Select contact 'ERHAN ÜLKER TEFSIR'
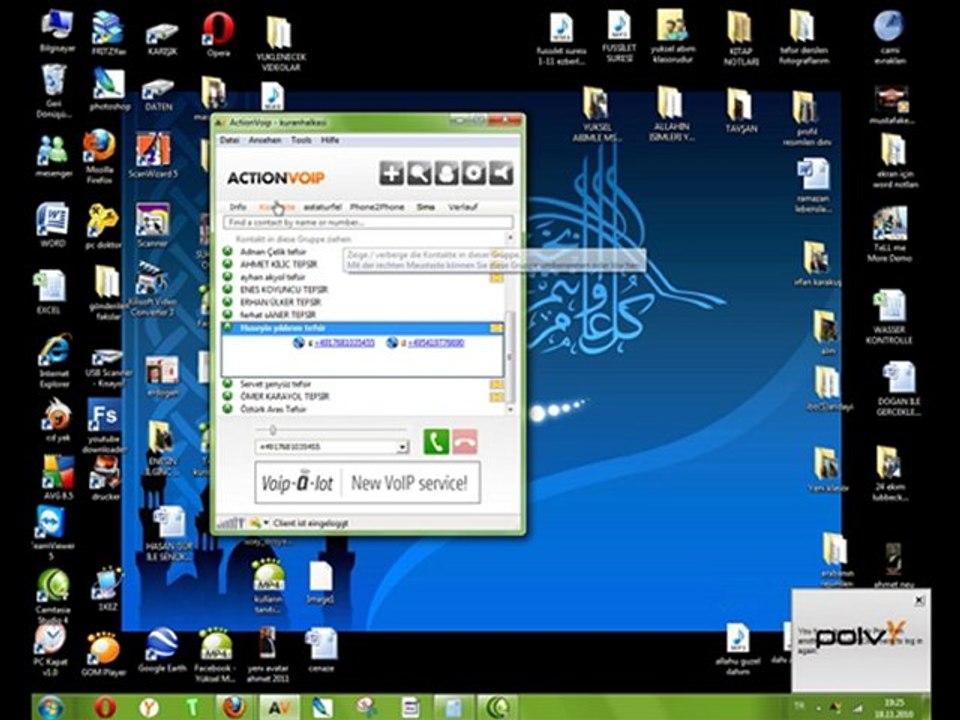This screenshot has height=720, width=960. 280,302
